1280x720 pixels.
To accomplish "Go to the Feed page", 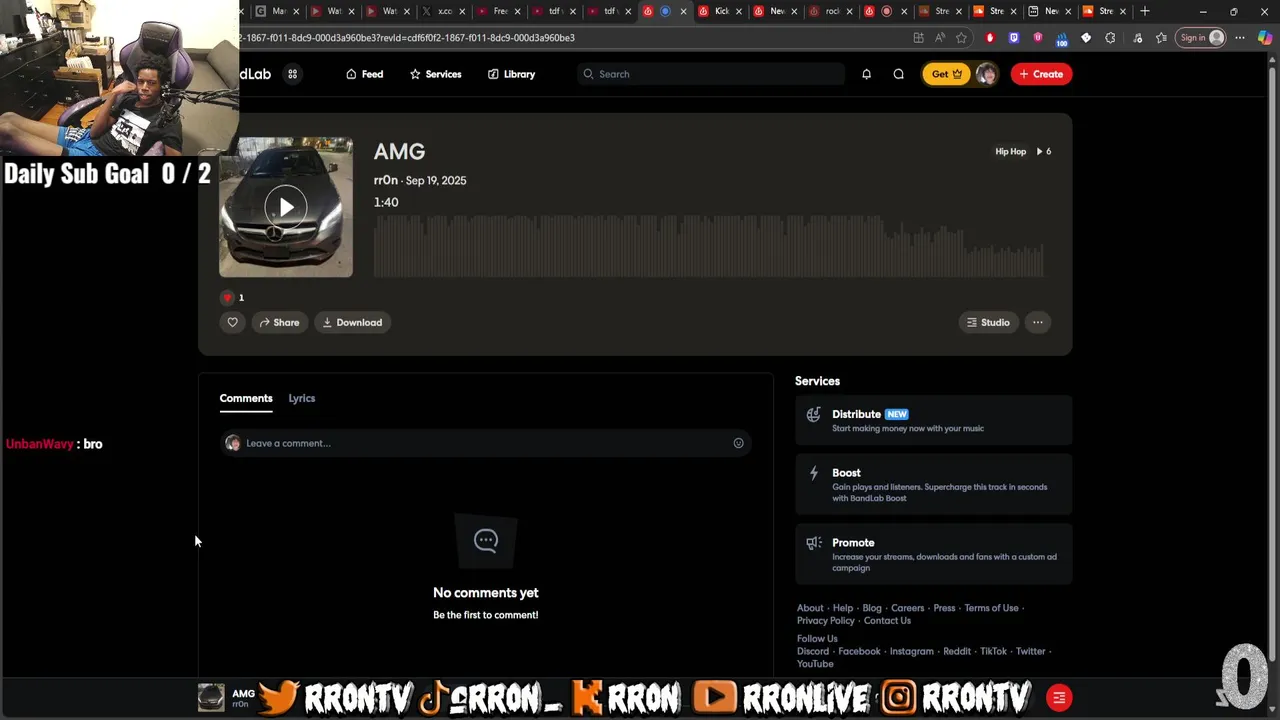I will coord(364,74).
